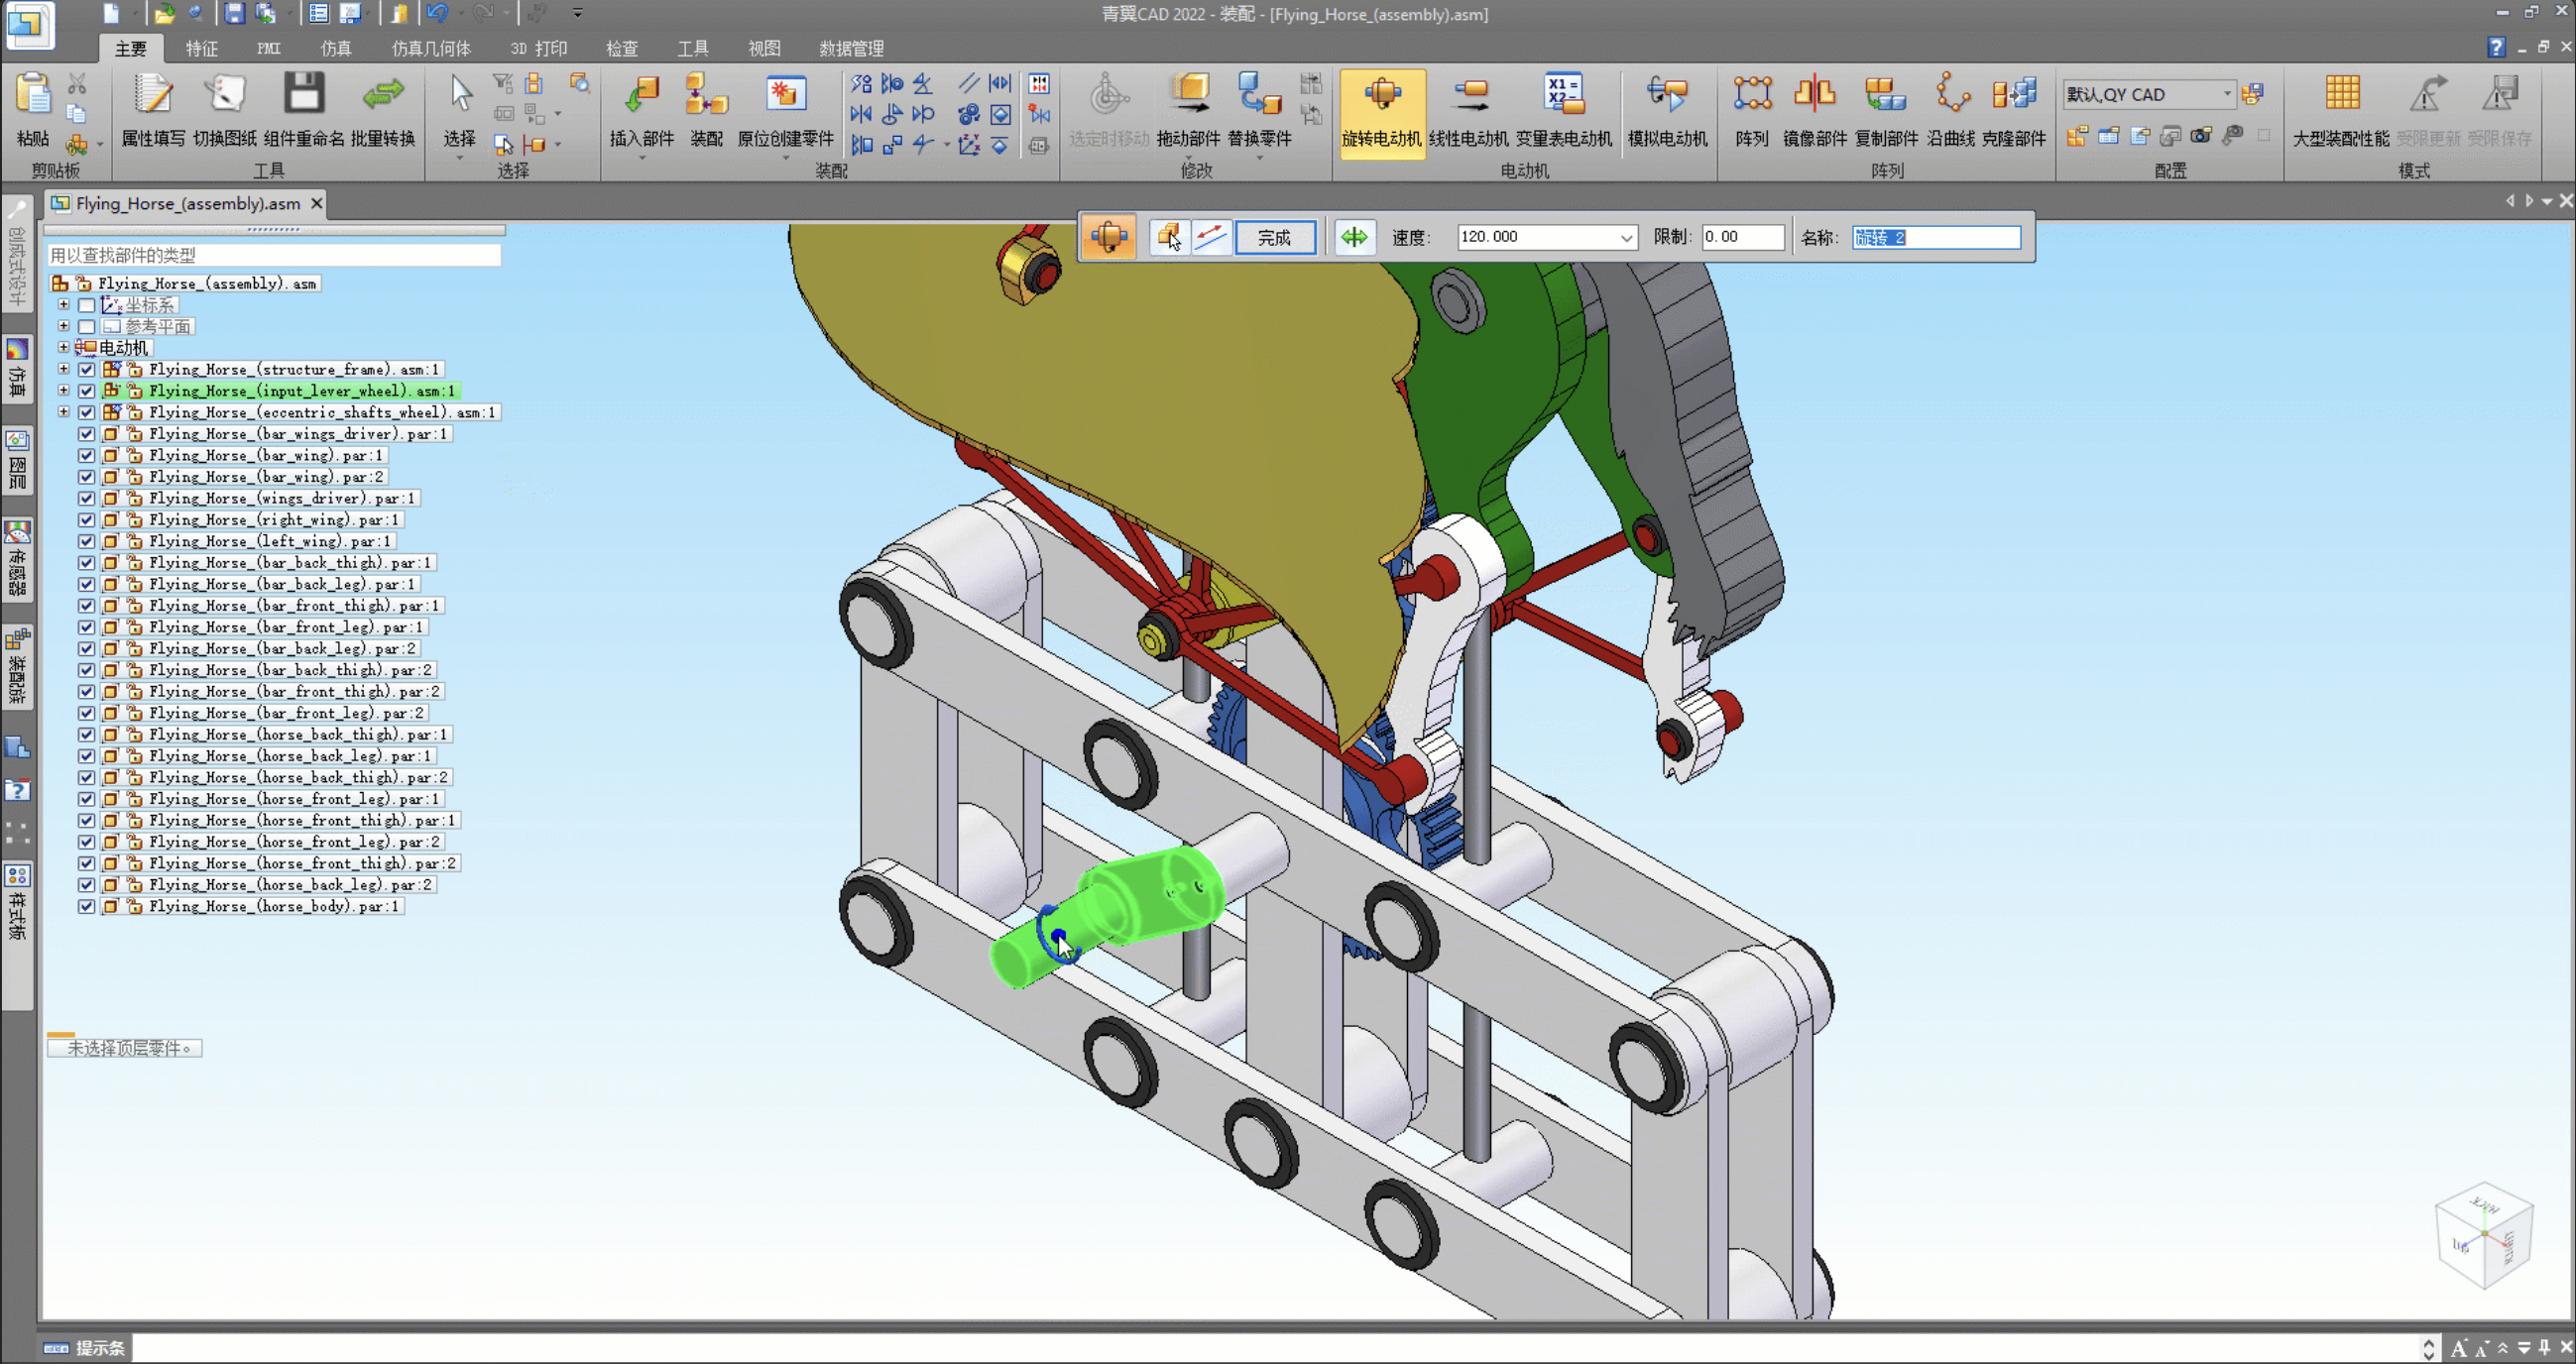Open the 数据管理 data management tab
The height and width of the screenshot is (1364, 2576).
pyautogui.click(x=851, y=48)
